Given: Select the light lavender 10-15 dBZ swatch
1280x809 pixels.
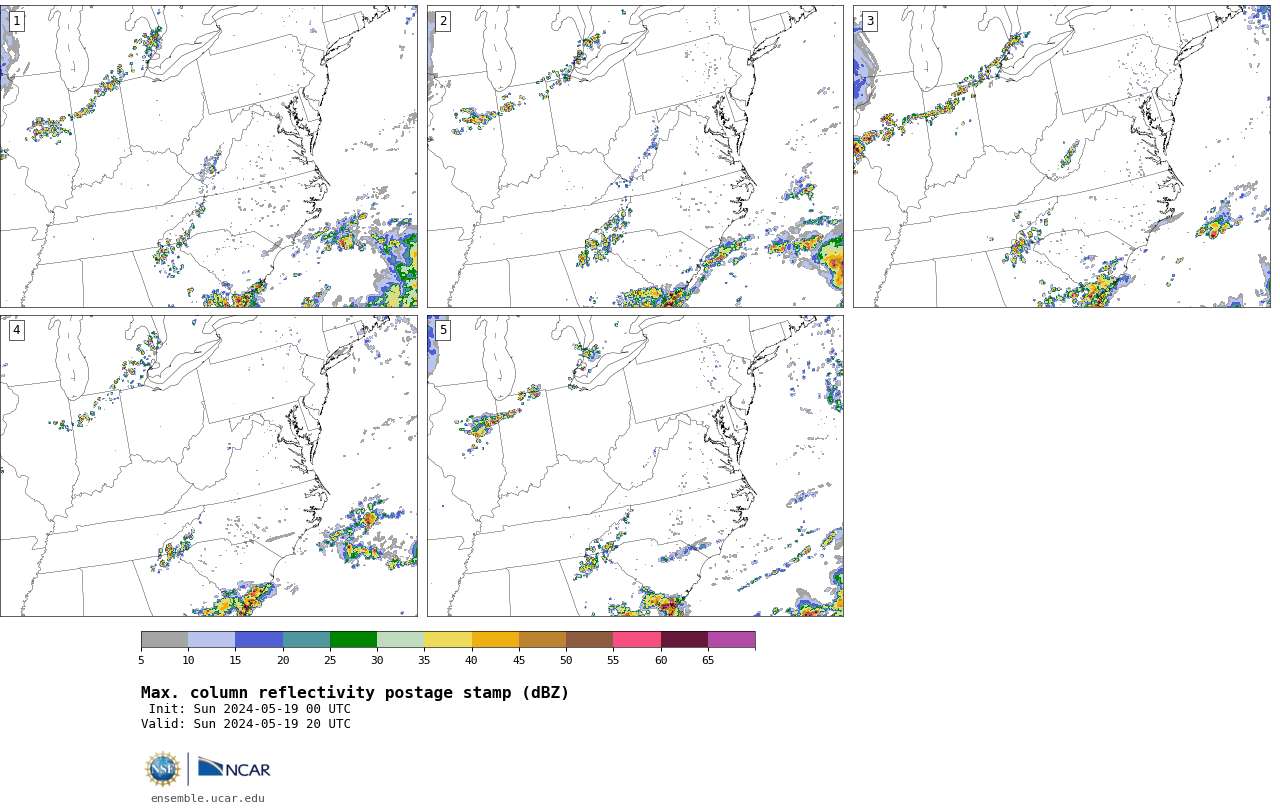Looking at the screenshot, I should click(212, 640).
